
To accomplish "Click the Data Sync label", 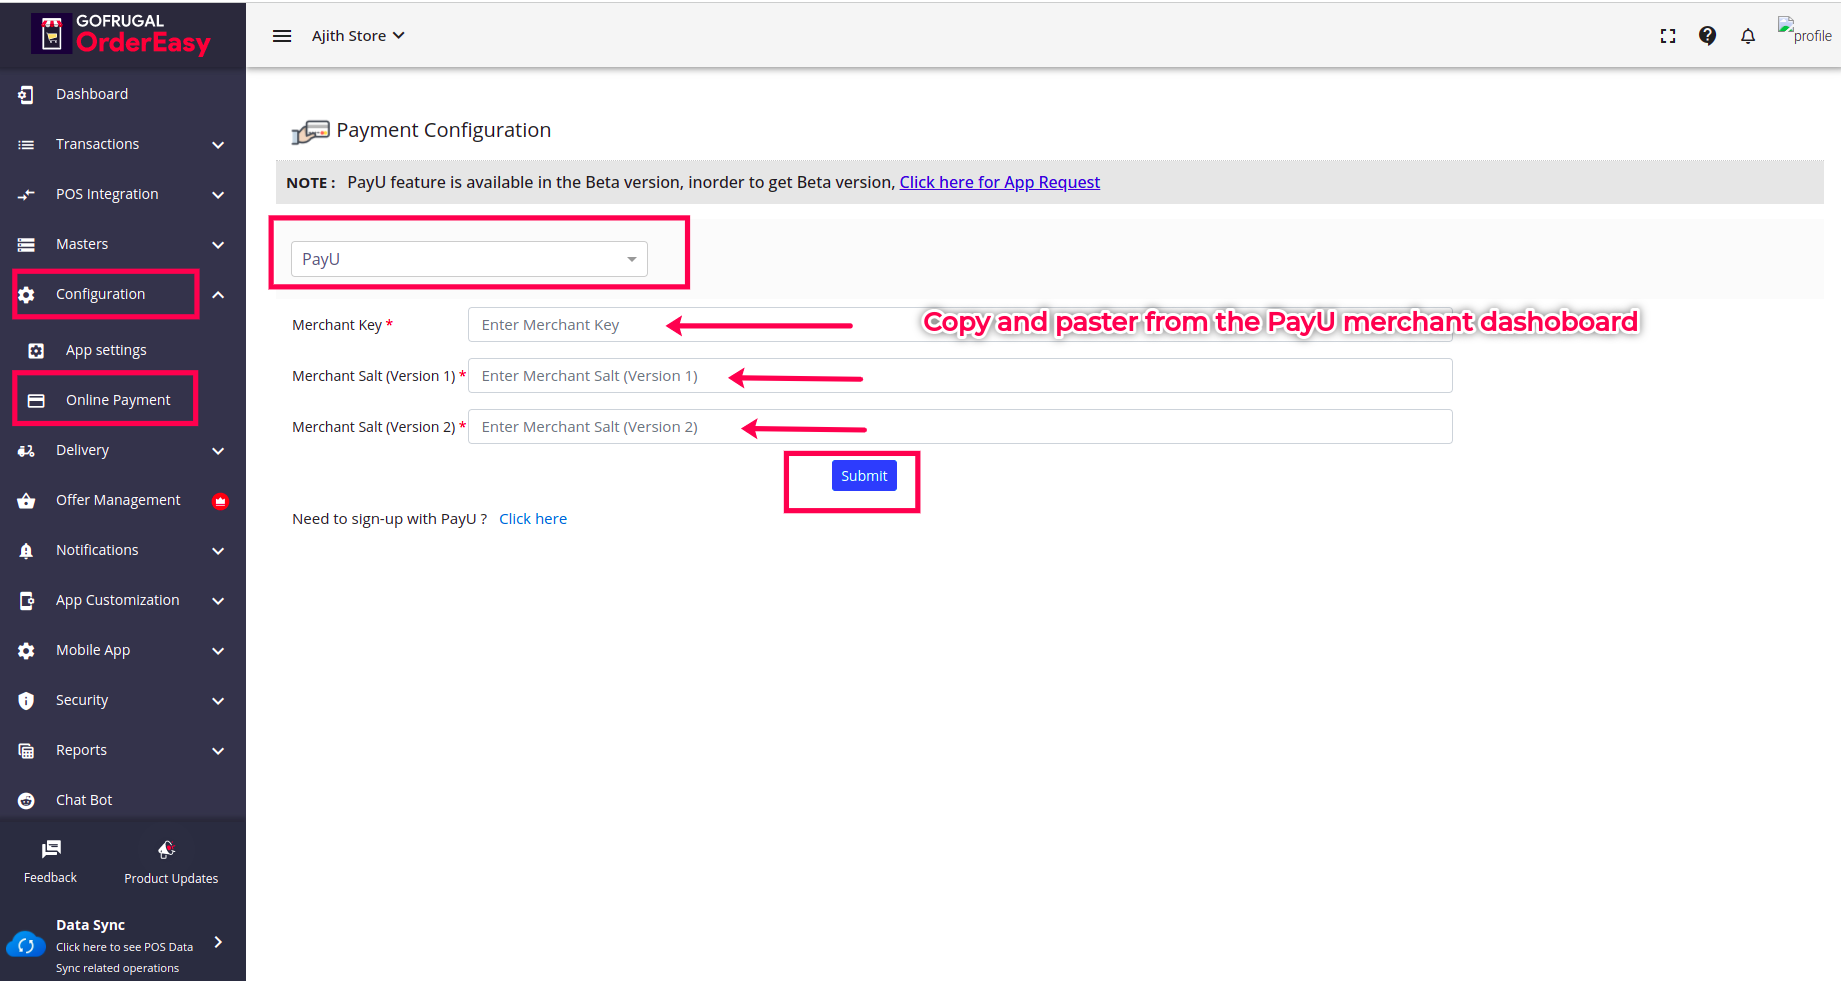I will pos(90,925).
